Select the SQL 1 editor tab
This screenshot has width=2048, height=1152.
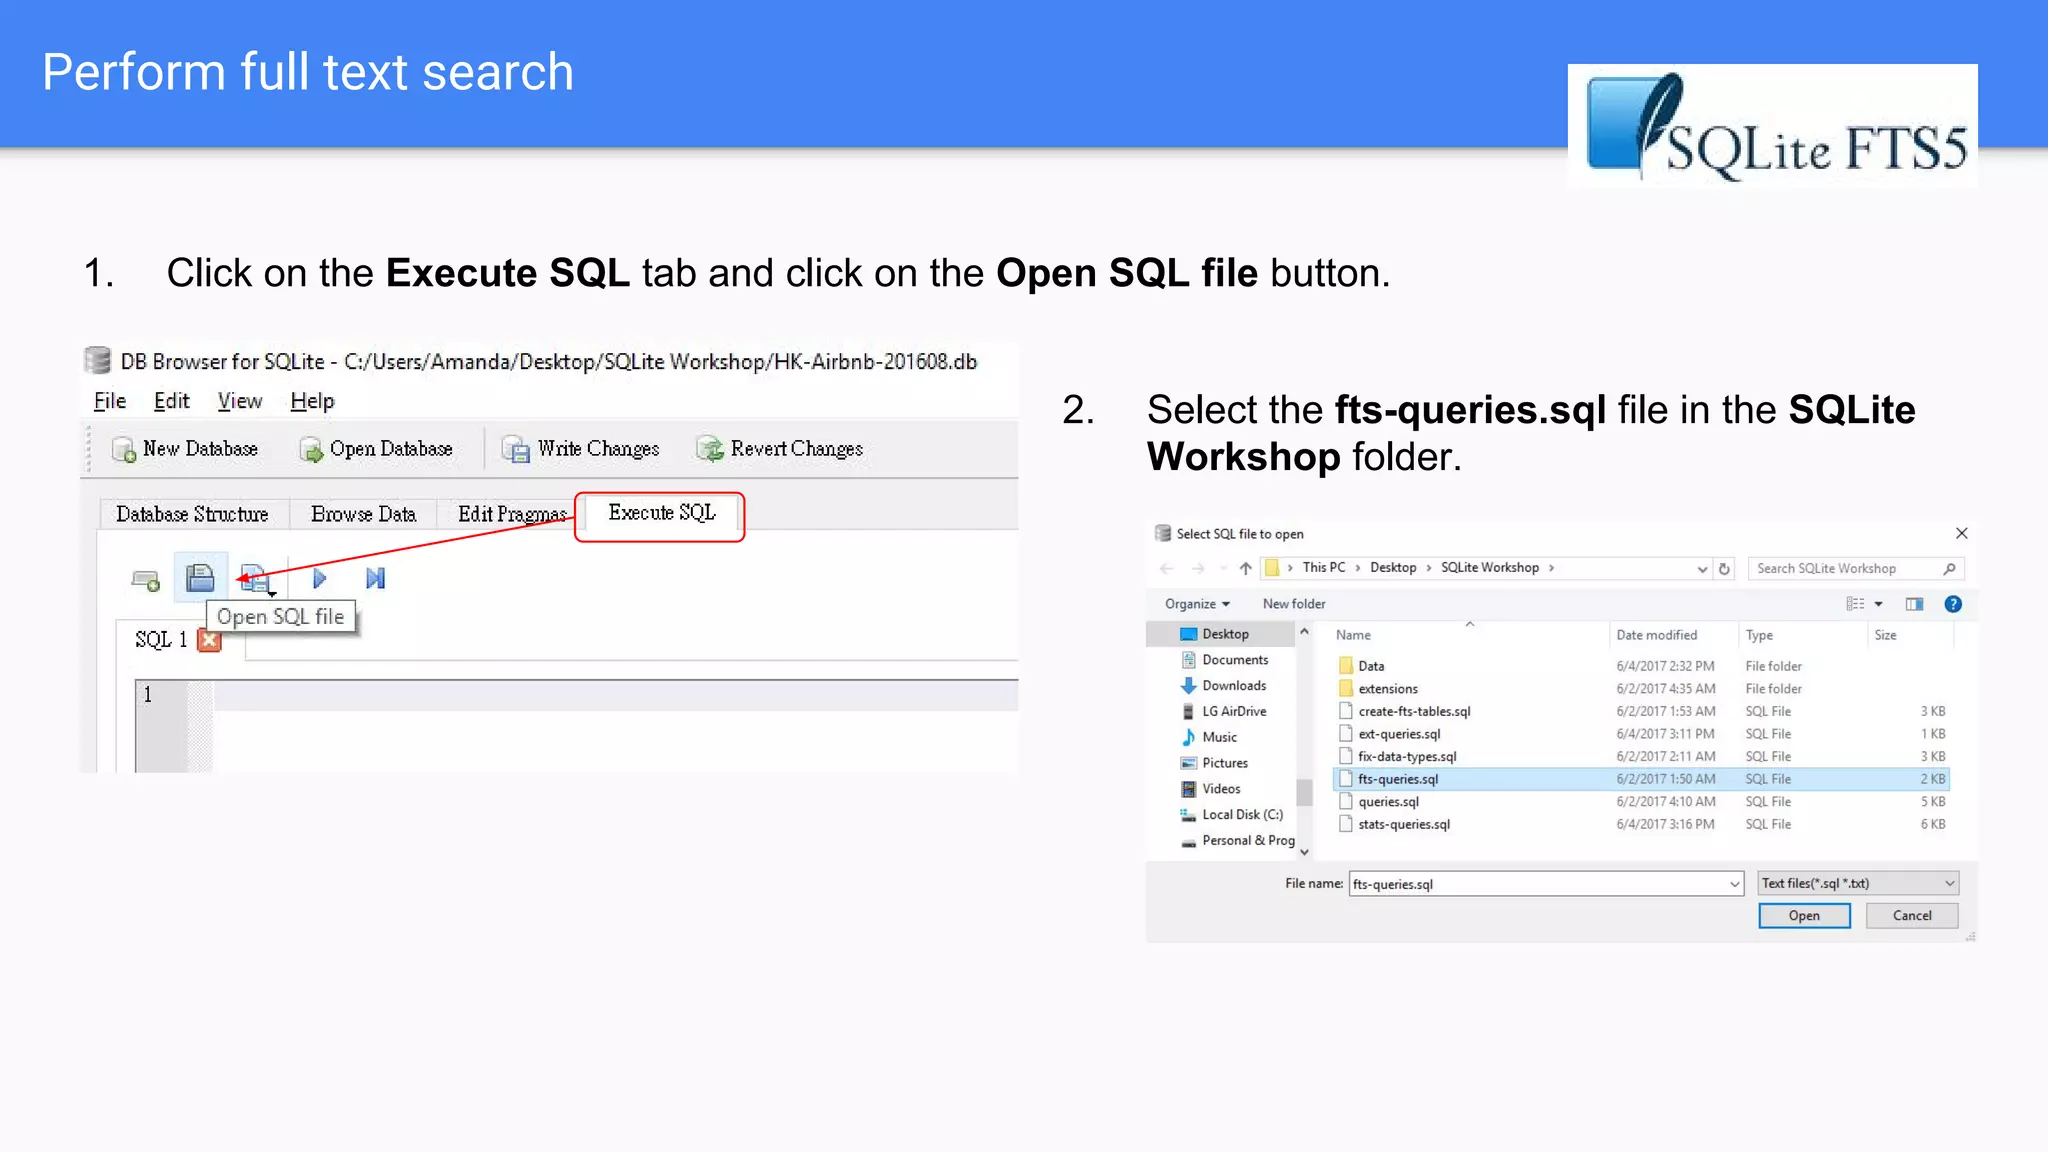[161, 640]
